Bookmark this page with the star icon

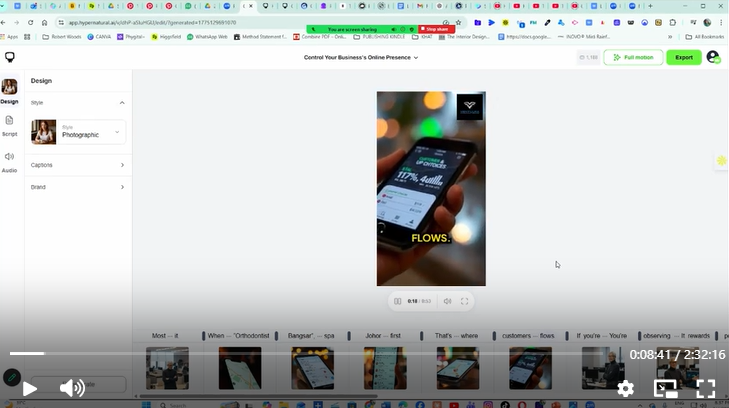coord(458,22)
